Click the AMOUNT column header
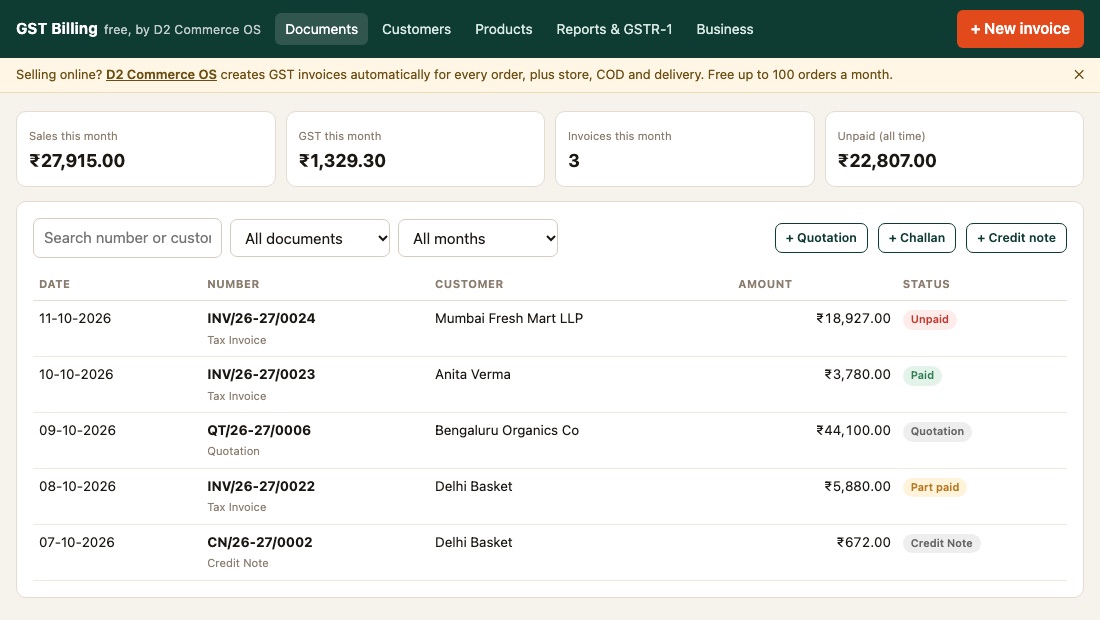Image resolution: width=1100 pixels, height=620 pixels. point(765,284)
